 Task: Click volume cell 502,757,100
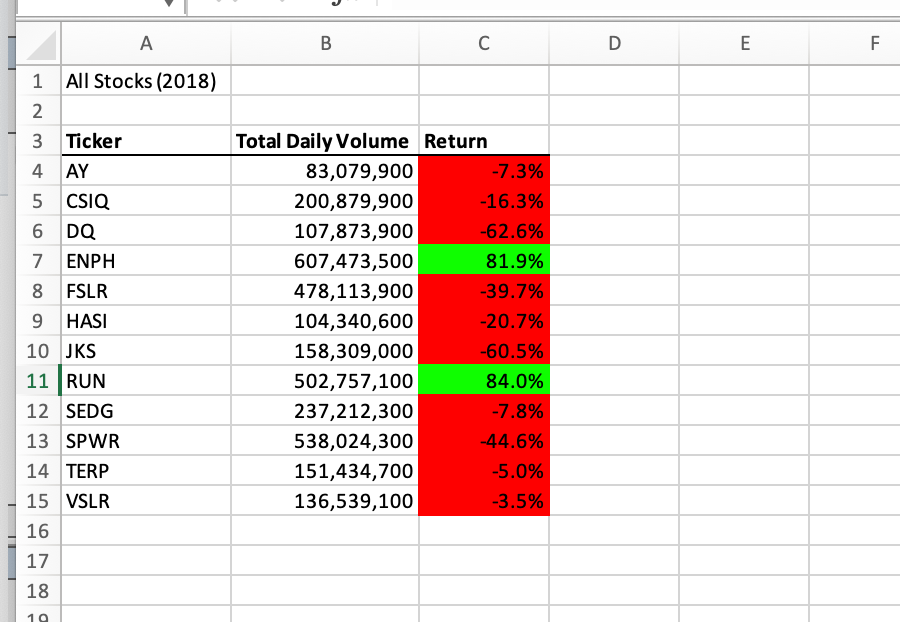point(325,380)
